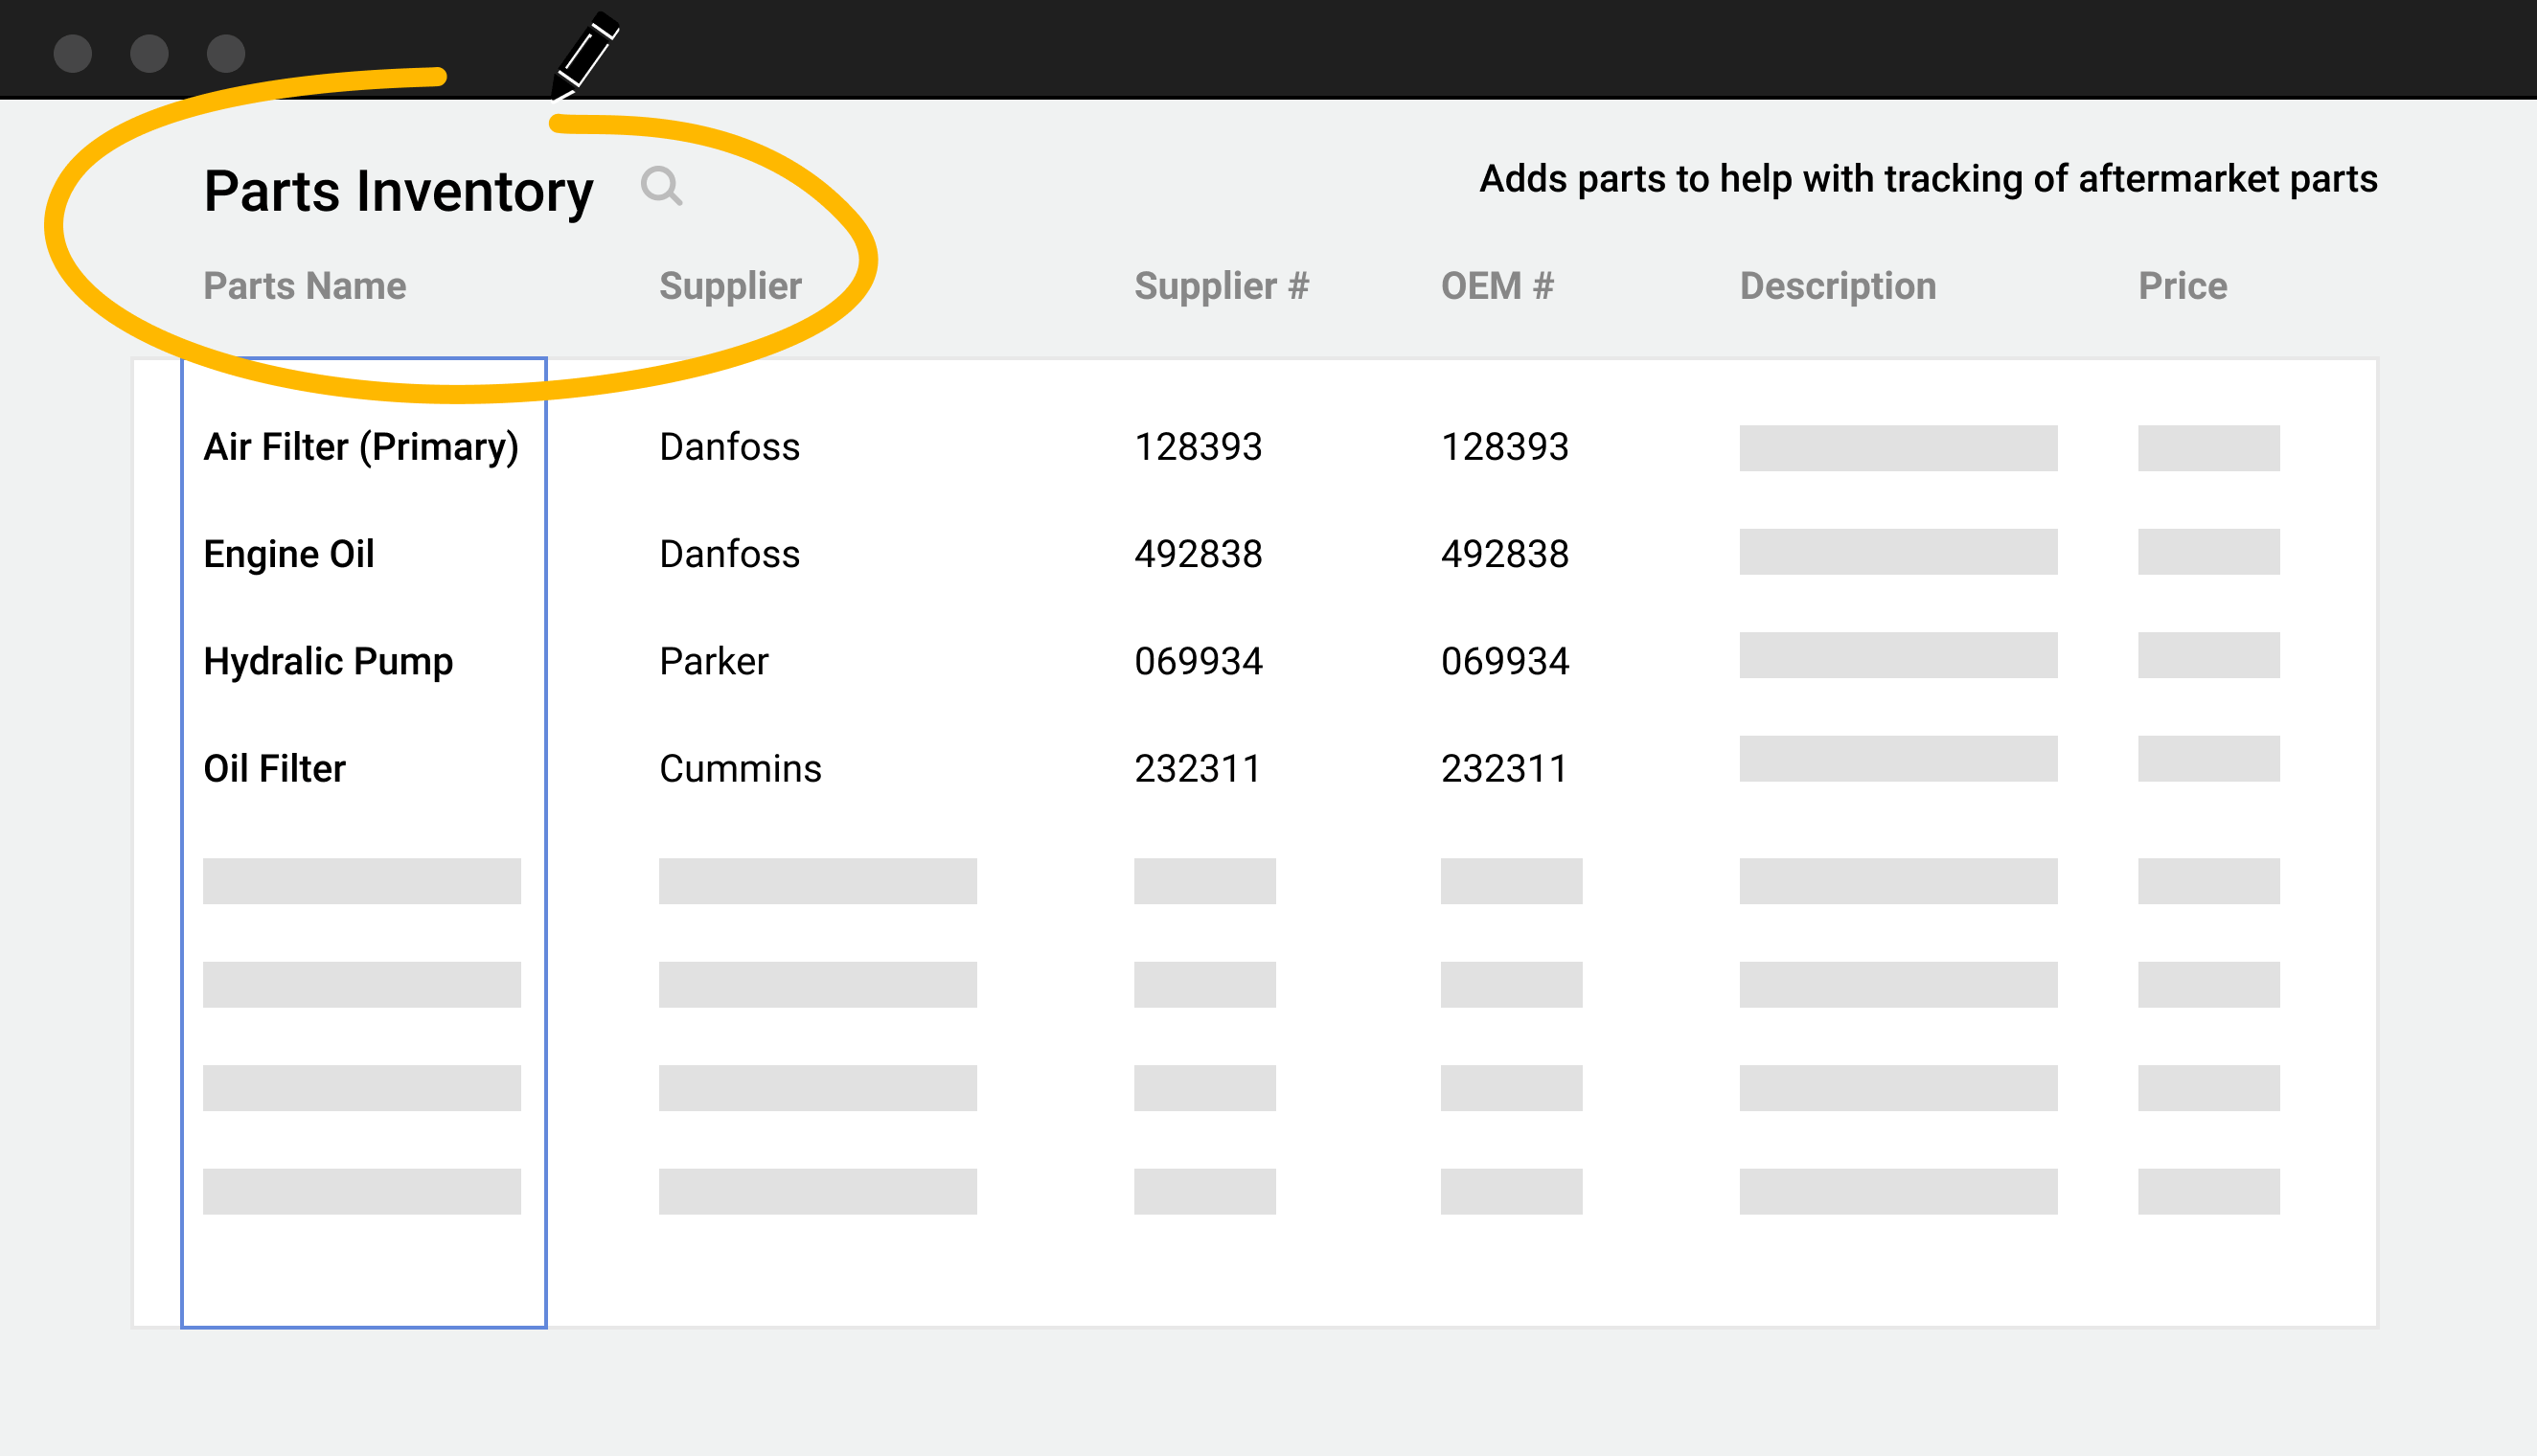Image resolution: width=2537 pixels, height=1456 pixels.
Task: Click OEM # 492838 in Engine Oil row
Action: pos(1505,554)
